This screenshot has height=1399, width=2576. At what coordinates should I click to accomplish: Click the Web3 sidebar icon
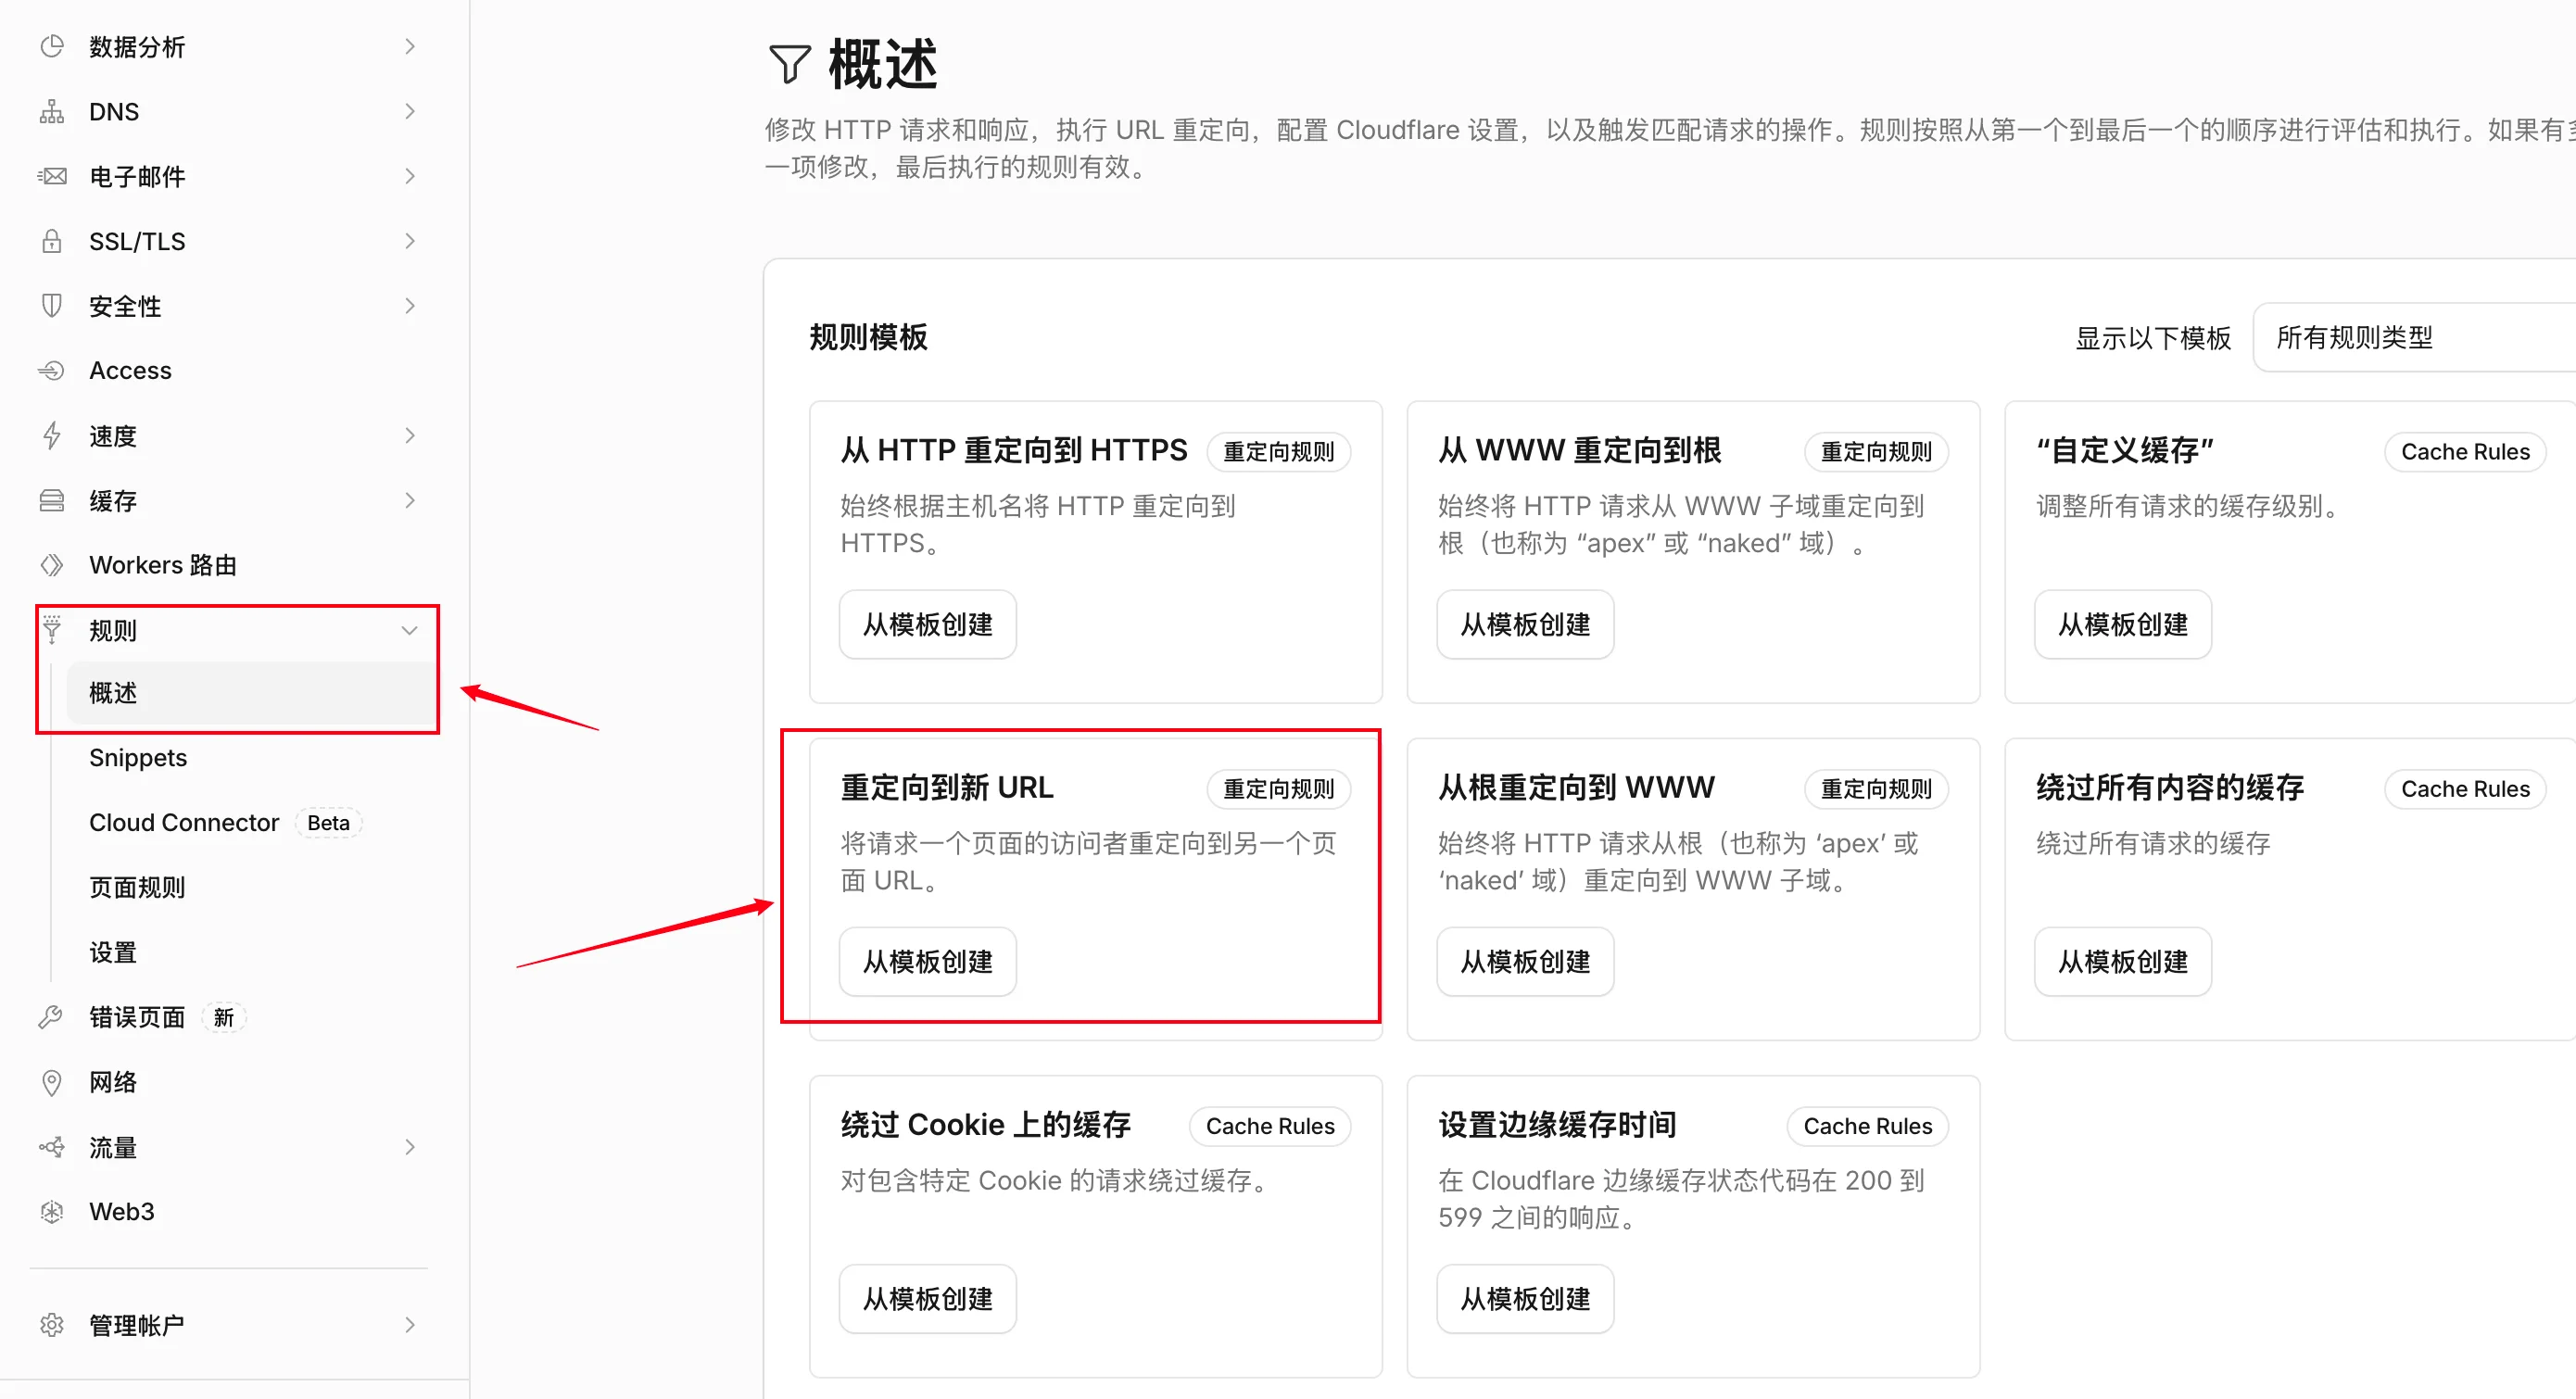[52, 1211]
